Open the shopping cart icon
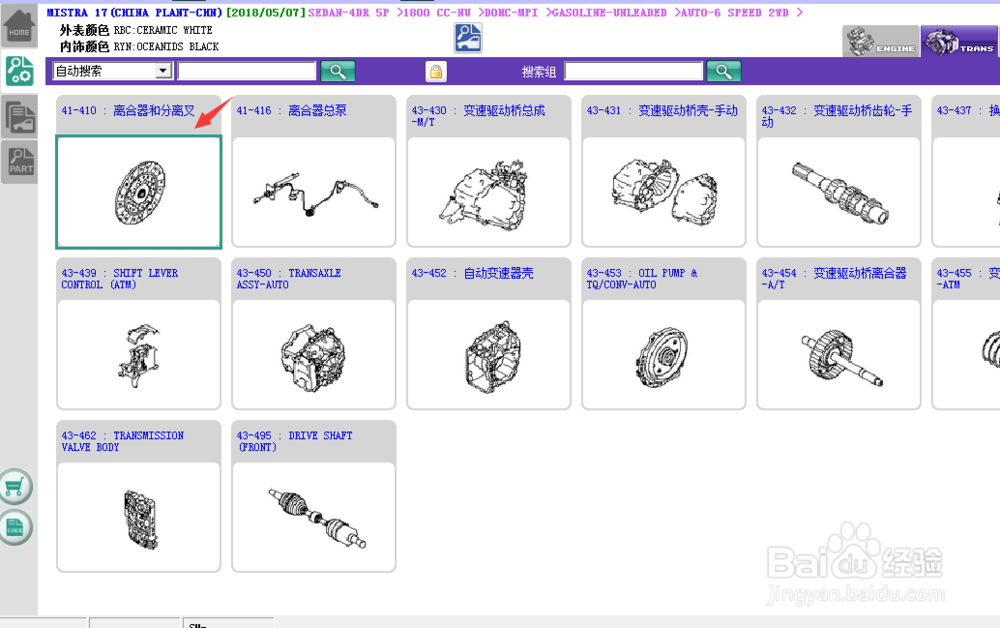 pos(15,487)
